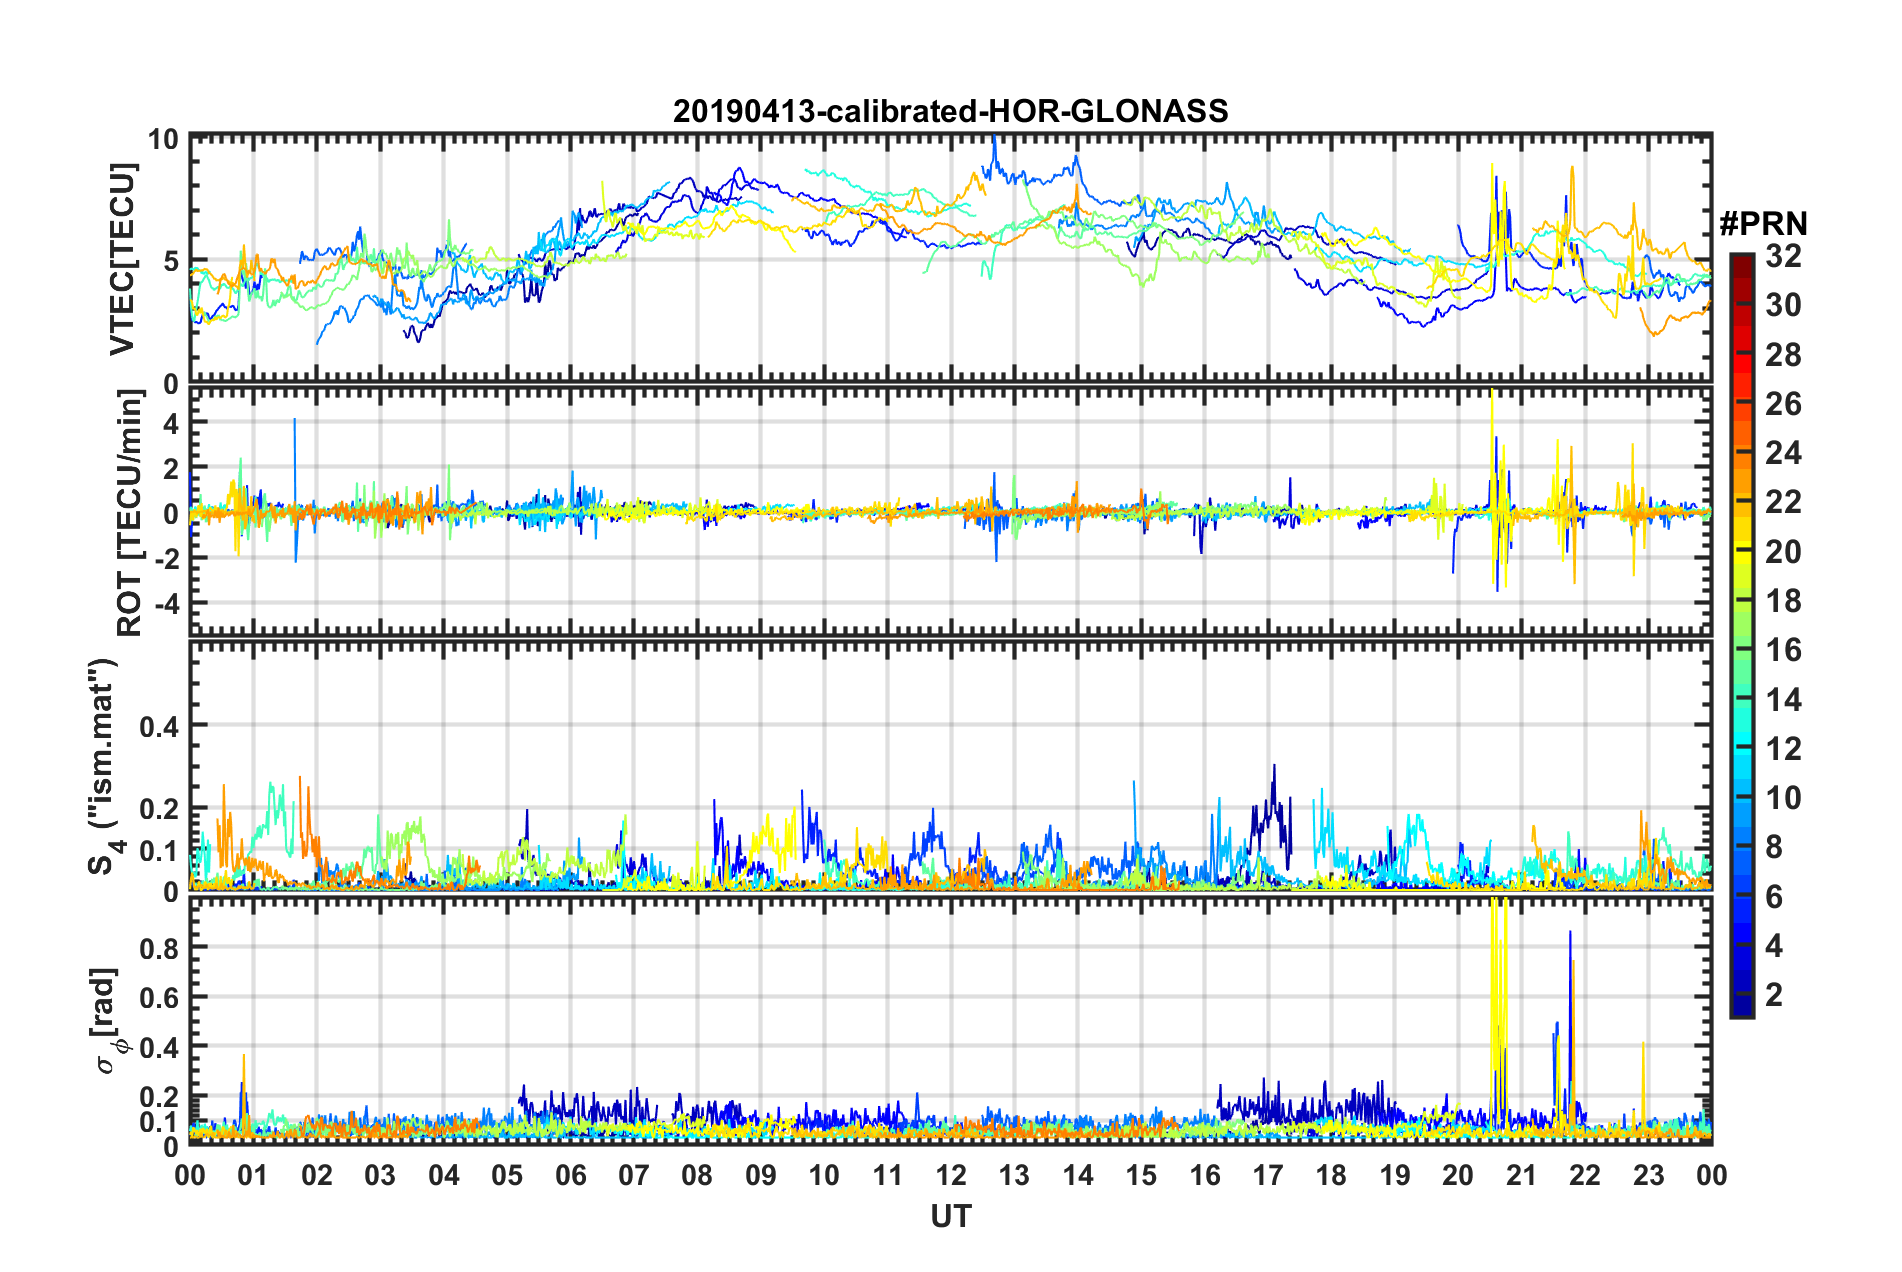Click the UT x-axis label

coord(950,1216)
